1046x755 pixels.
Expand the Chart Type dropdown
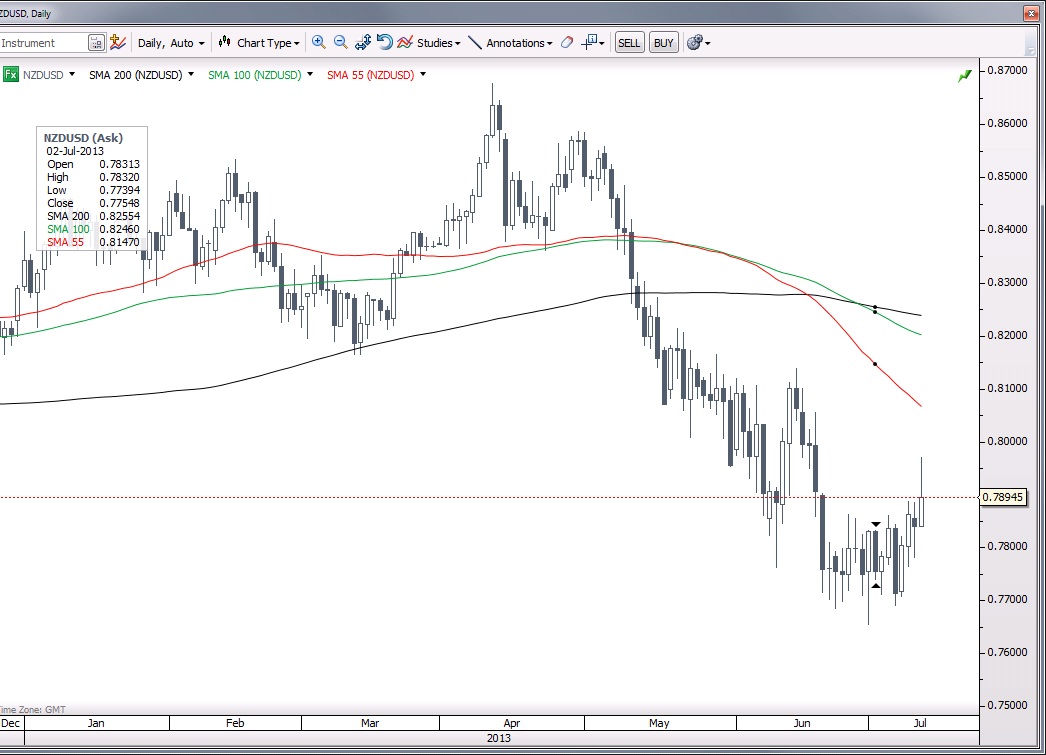[260, 43]
